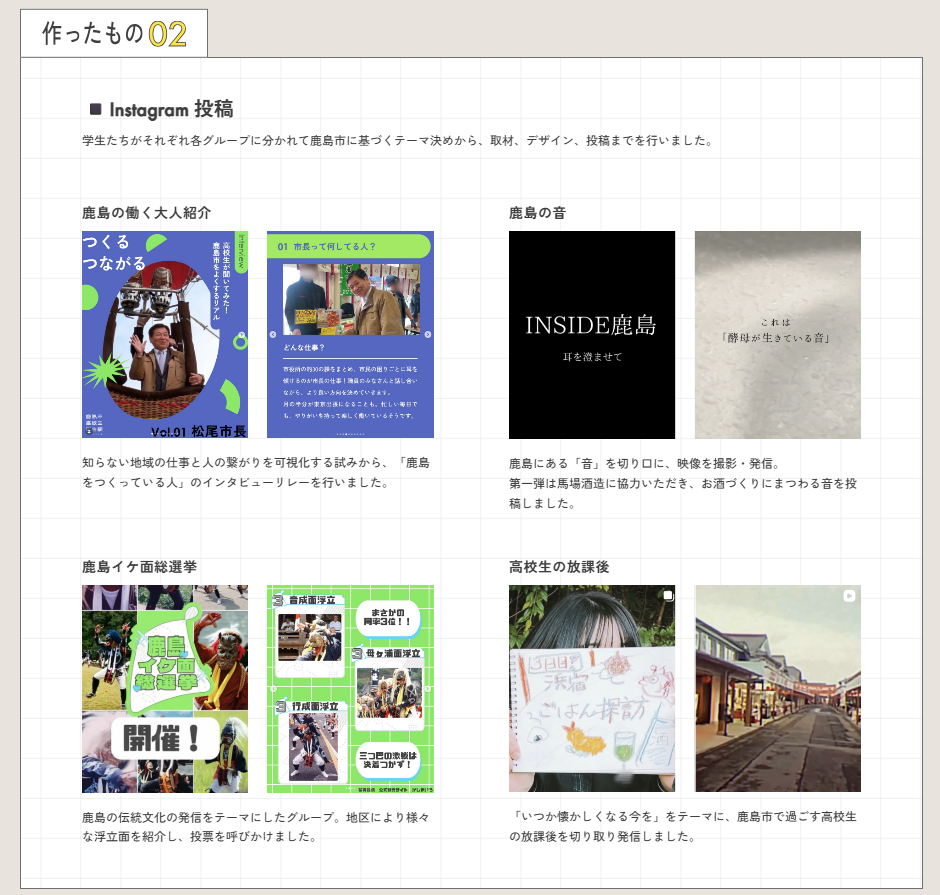Click the 耳を澄ませて caption text
This screenshot has height=895, width=940.
click(592, 357)
